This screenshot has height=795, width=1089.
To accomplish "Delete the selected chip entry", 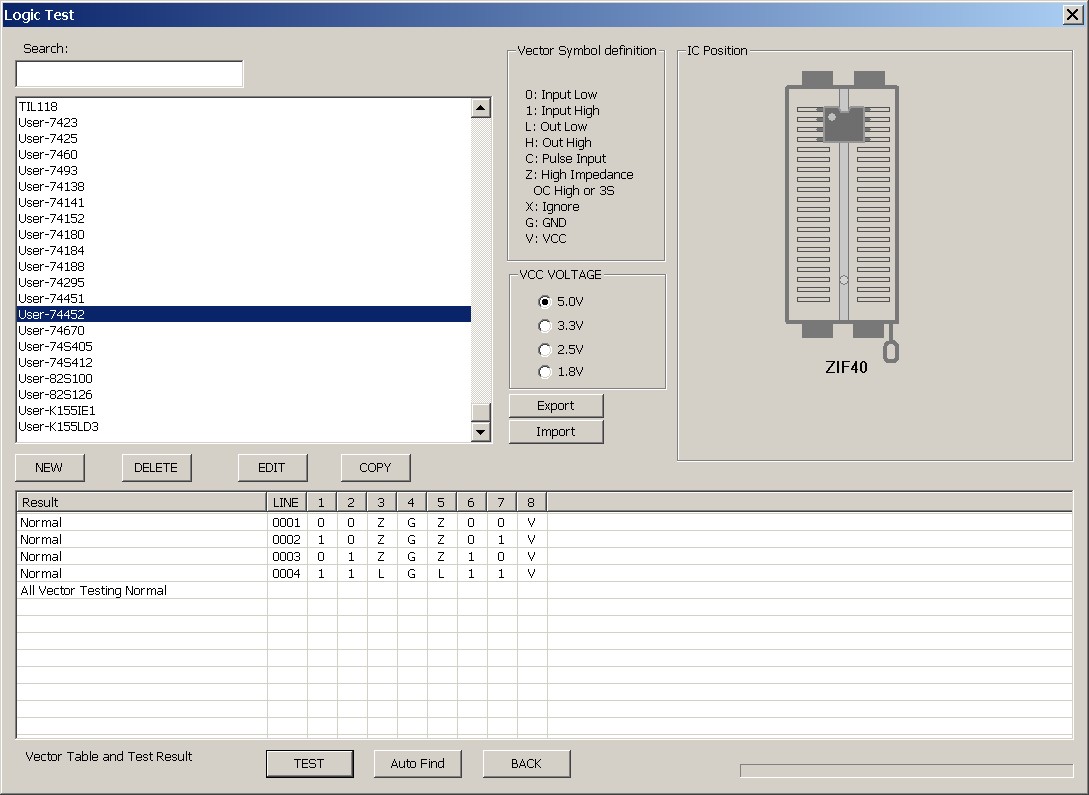I will pos(156,468).
